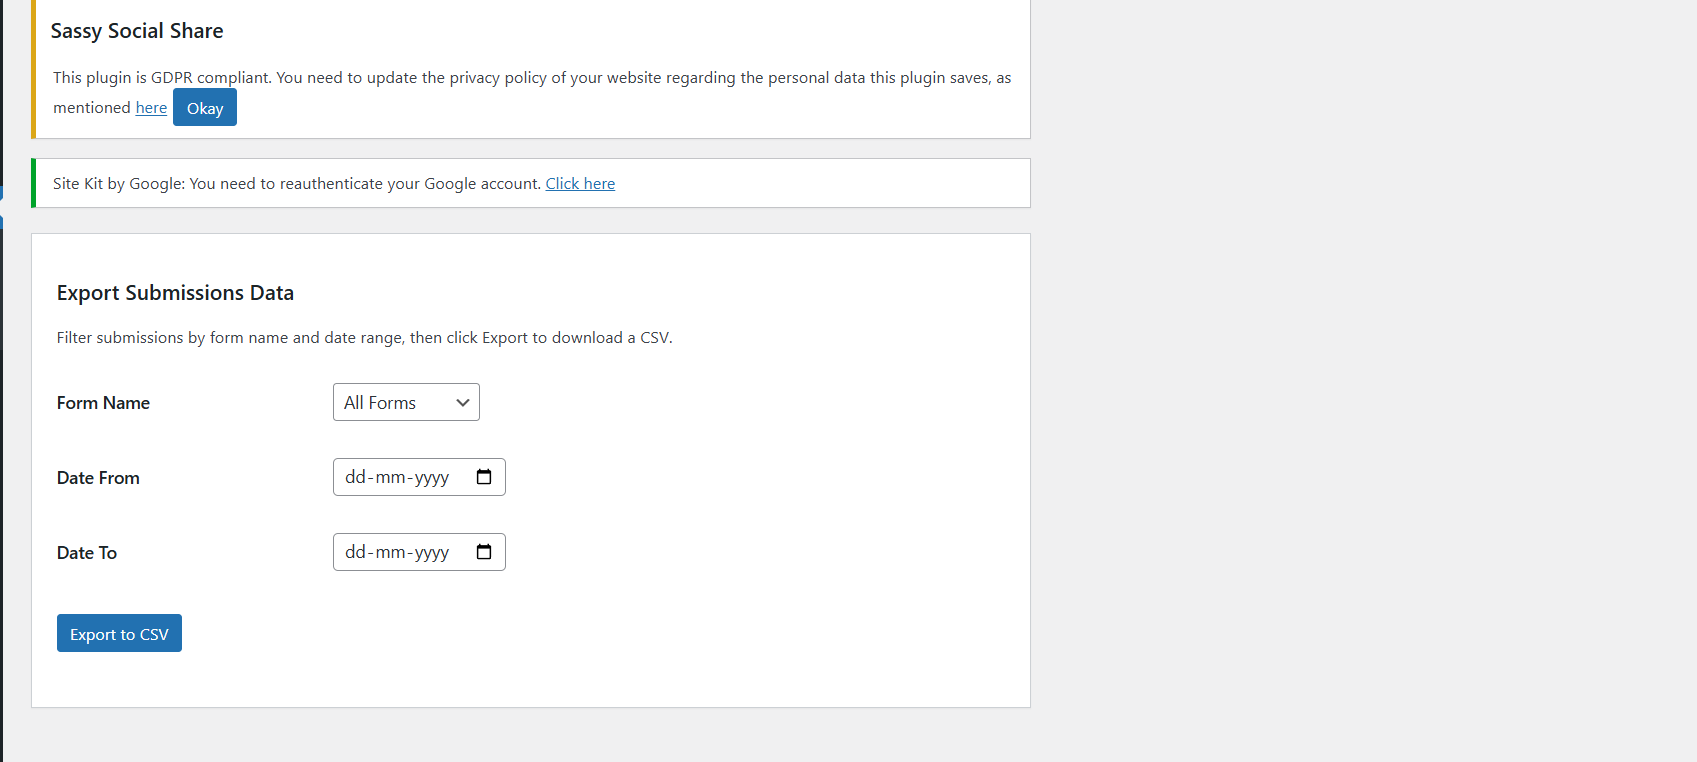Image resolution: width=1697 pixels, height=762 pixels.
Task: Click the Form Name field label
Action: (x=103, y=403)
